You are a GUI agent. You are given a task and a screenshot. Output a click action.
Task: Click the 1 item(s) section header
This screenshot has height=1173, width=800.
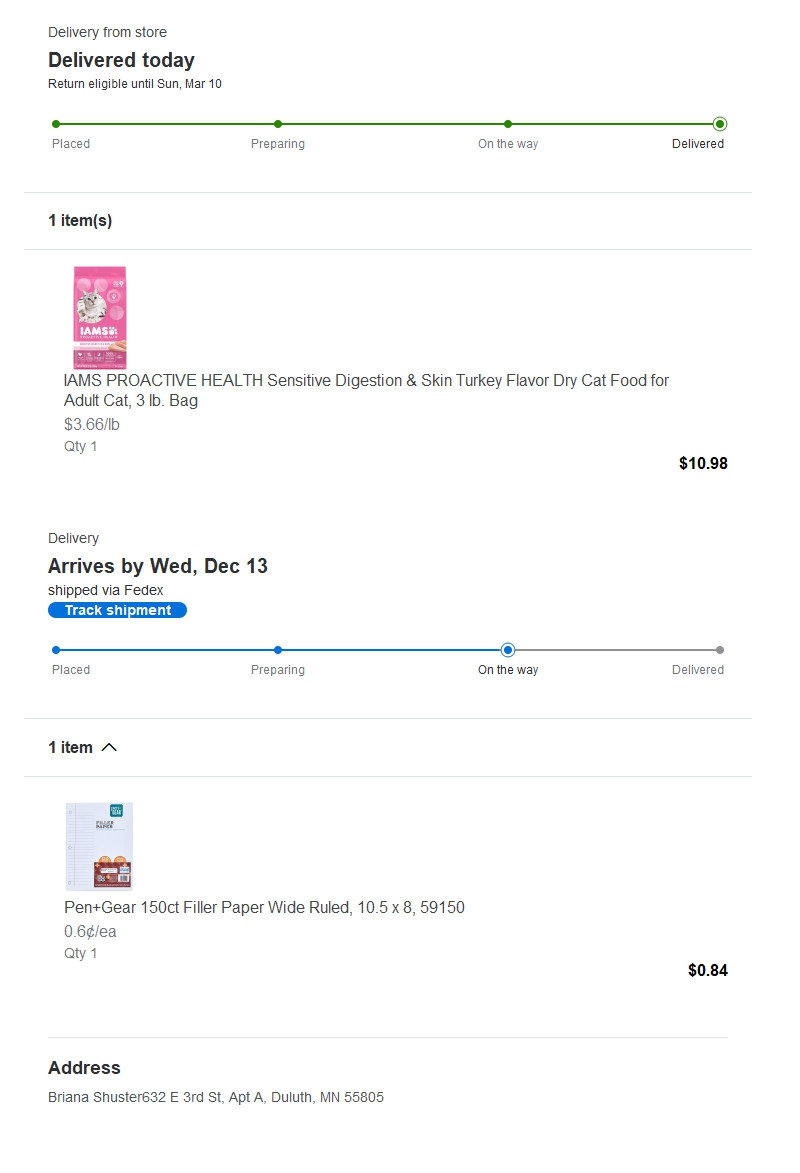(x=80, y=221)
